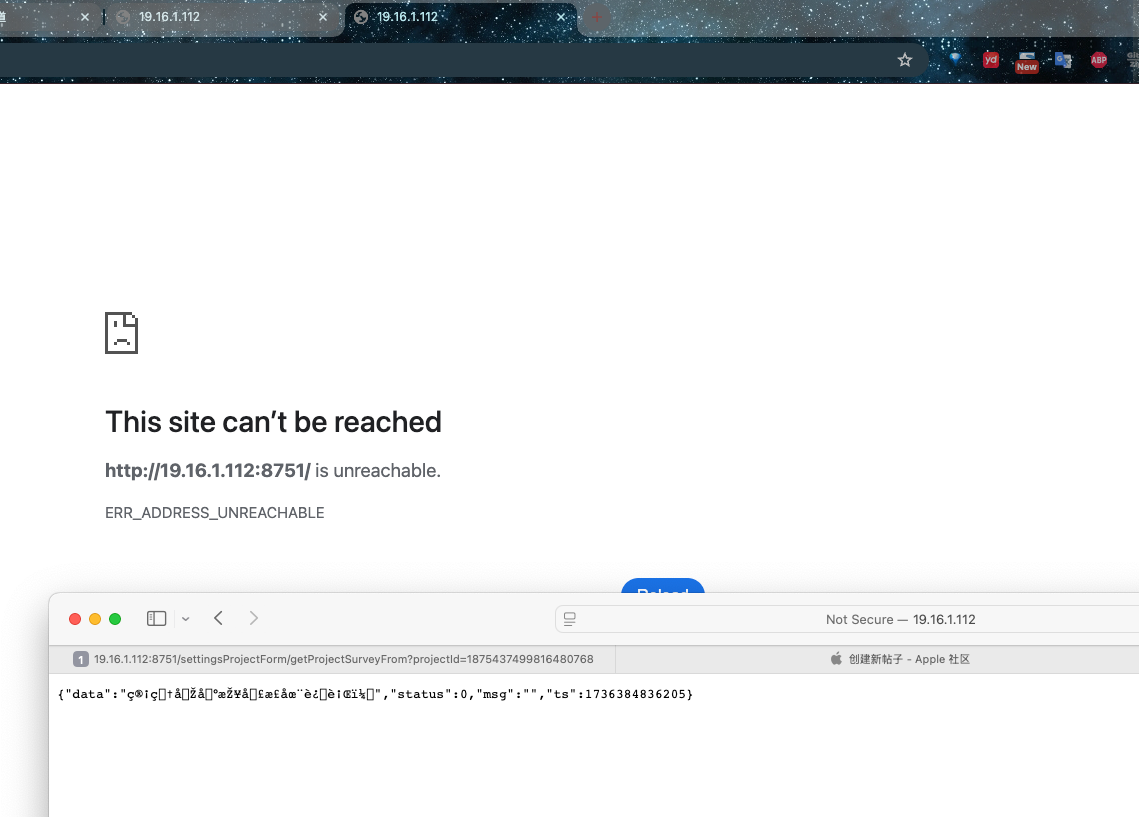Screen dimensions: 1139x817
Task: Click the blue Reload button in Chrome
Action: [x=662, y=585]
